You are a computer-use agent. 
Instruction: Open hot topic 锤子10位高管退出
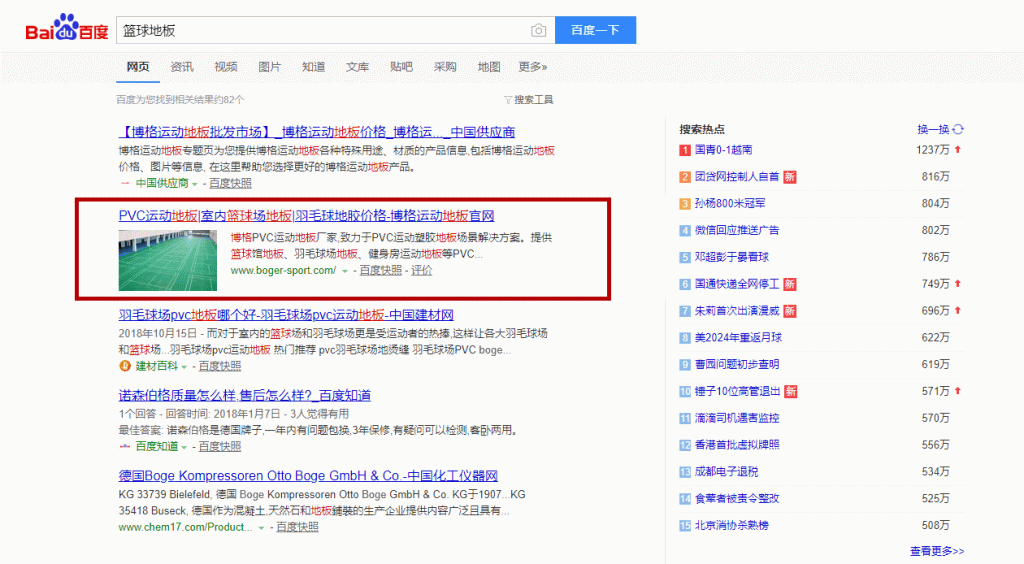737,392
